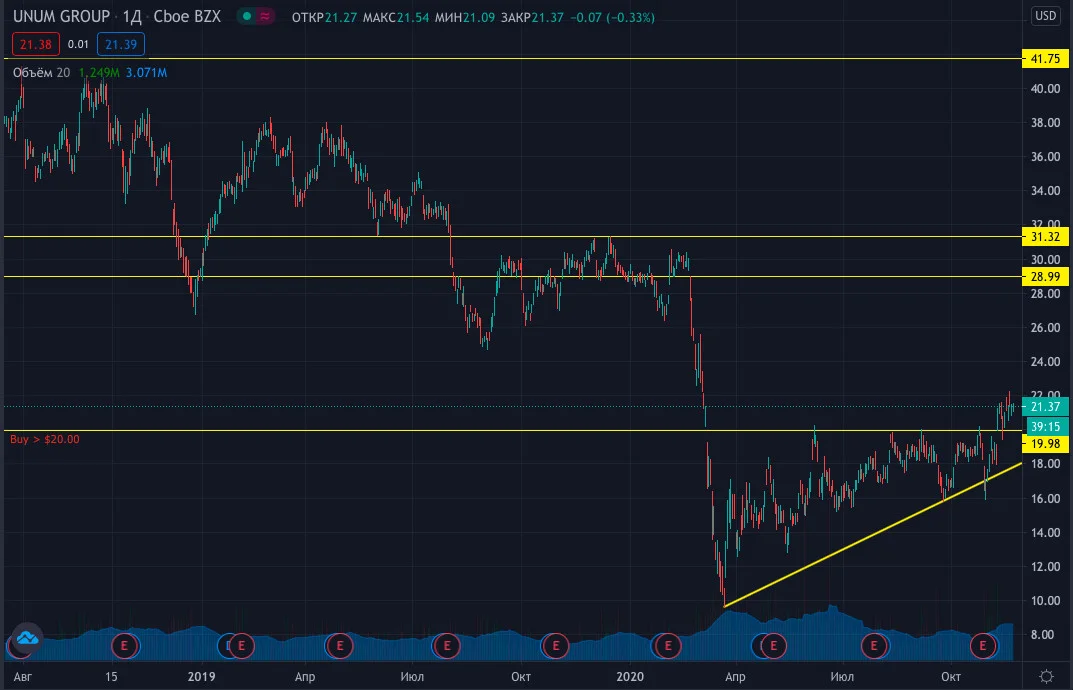Viewport: 1073px width, 690px height.
Task: Click the 0.01 spread value
Action: pos(78,44)
